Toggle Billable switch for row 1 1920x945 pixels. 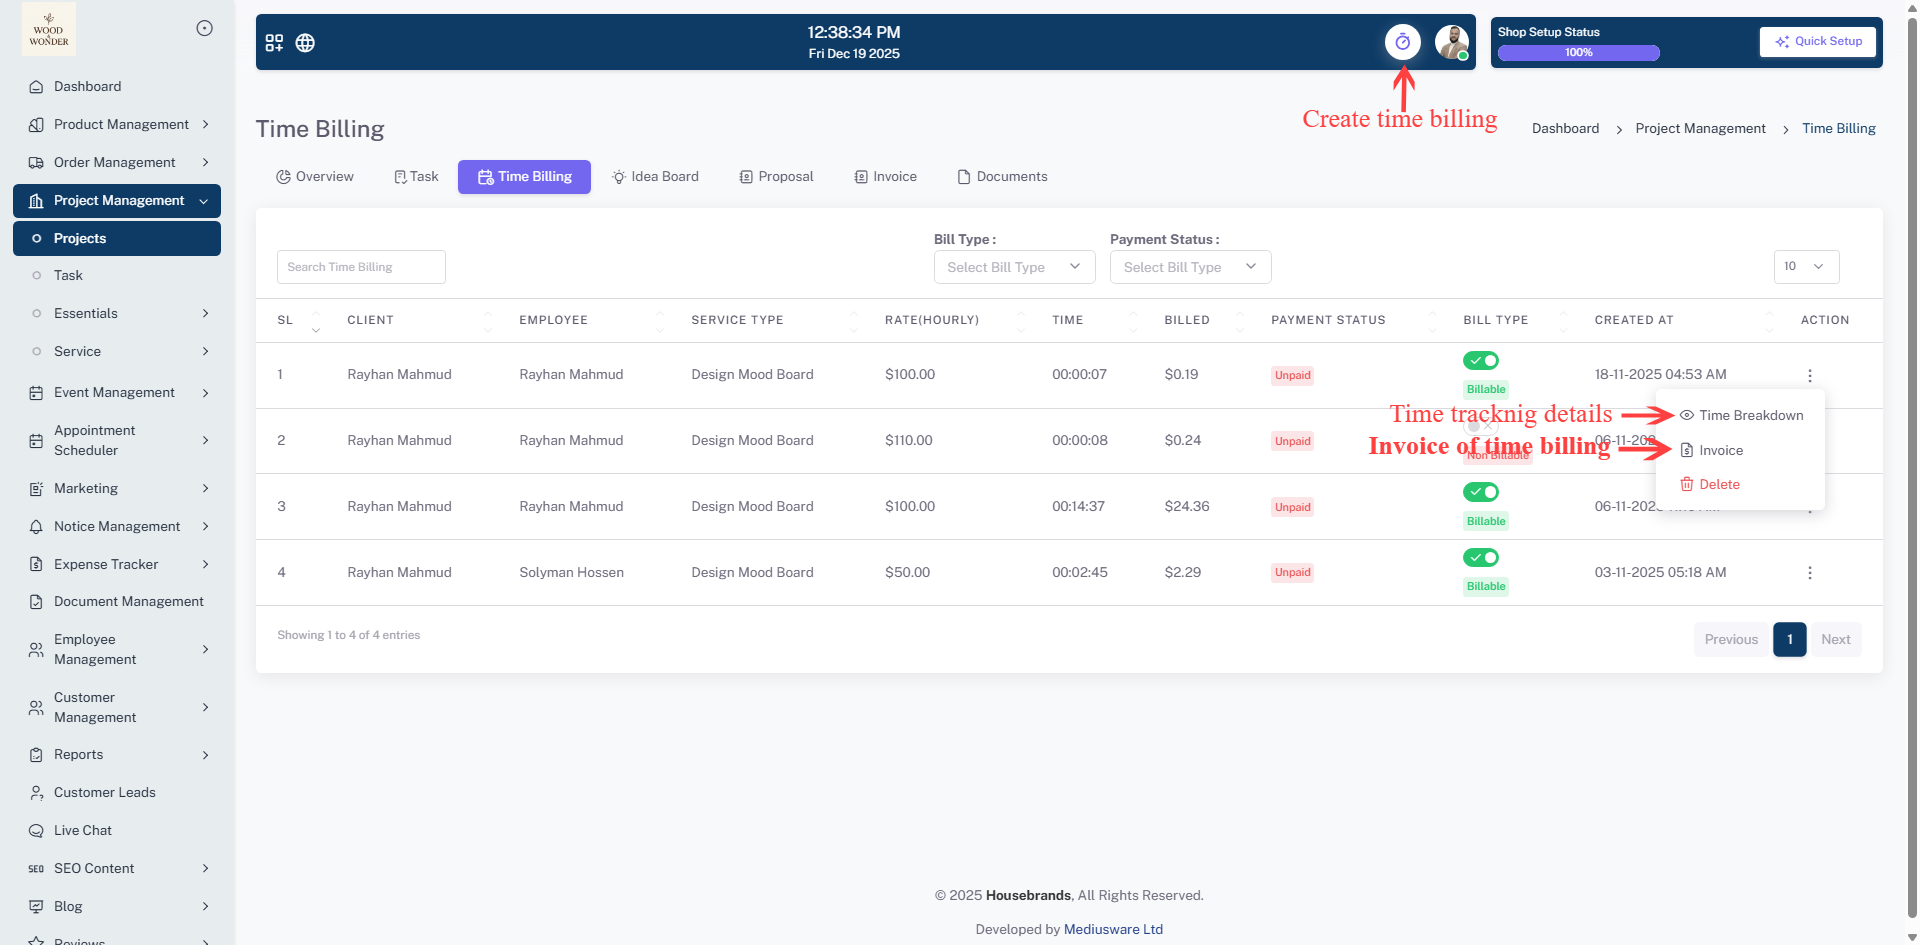coord(1480,360)
